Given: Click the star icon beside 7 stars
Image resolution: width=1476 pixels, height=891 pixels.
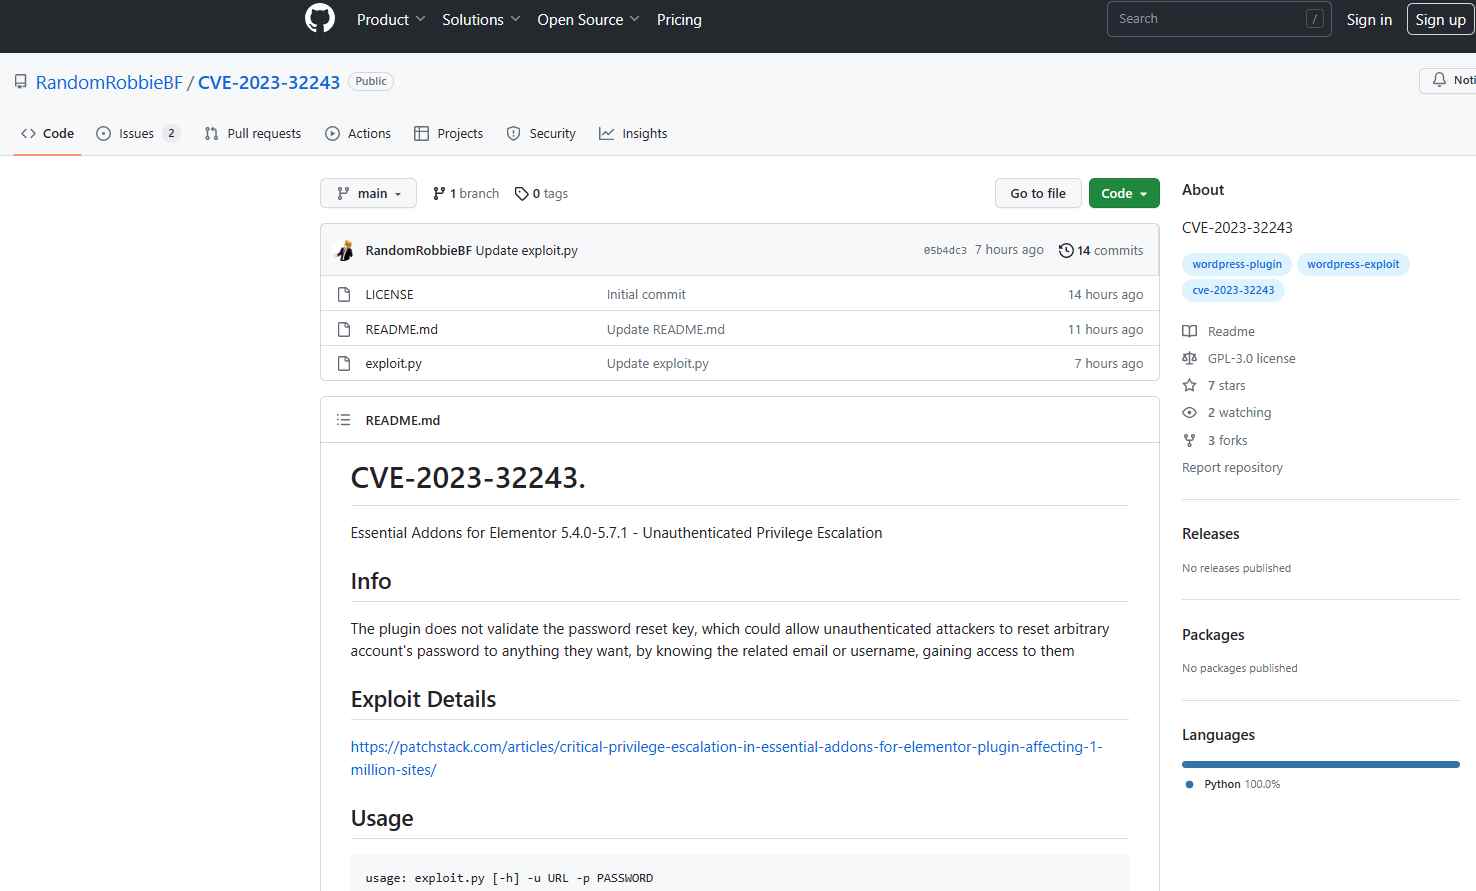Looking at the screenshot, I should point(1189,385).
